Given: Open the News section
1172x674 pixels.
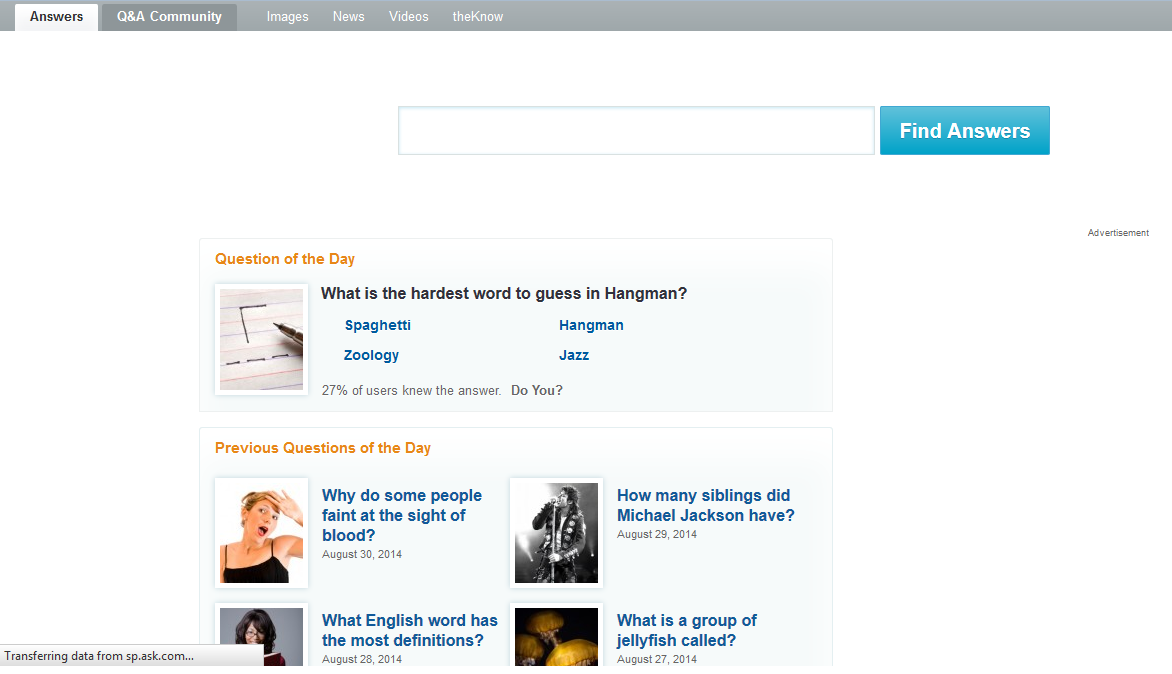Looking at the screenshot, I should click(348, 16).
